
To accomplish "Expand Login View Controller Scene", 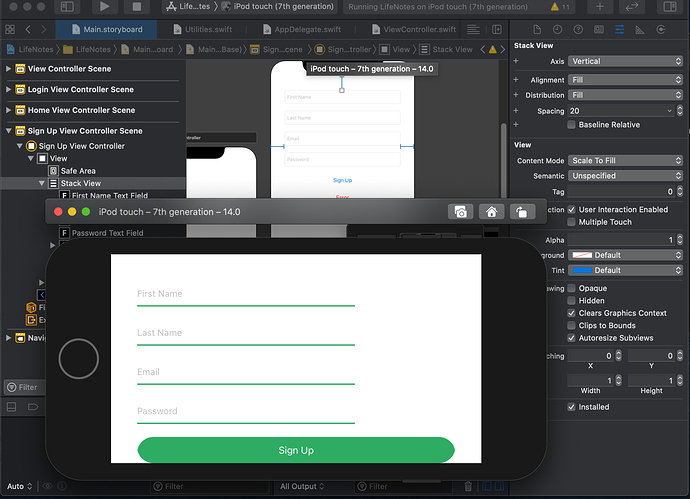I will [x=8, y=89].
